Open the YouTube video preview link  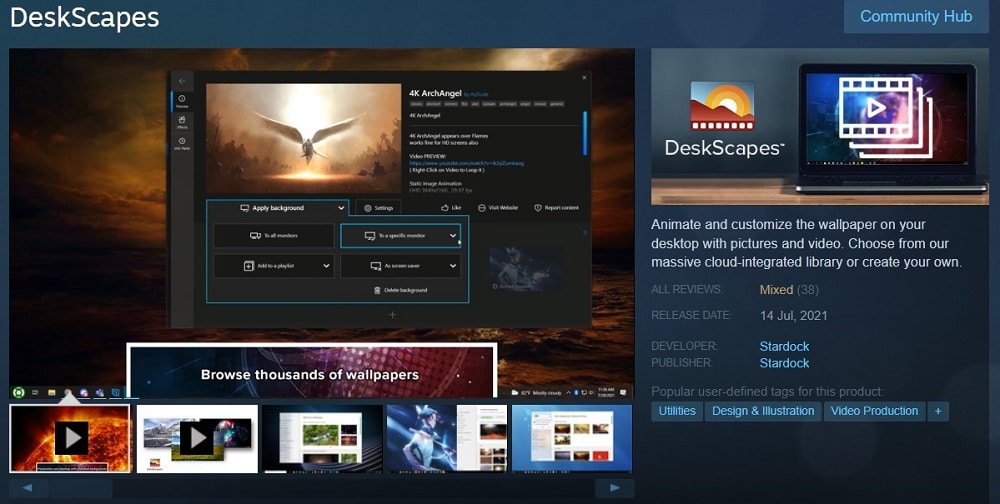[x=466, y=163]
